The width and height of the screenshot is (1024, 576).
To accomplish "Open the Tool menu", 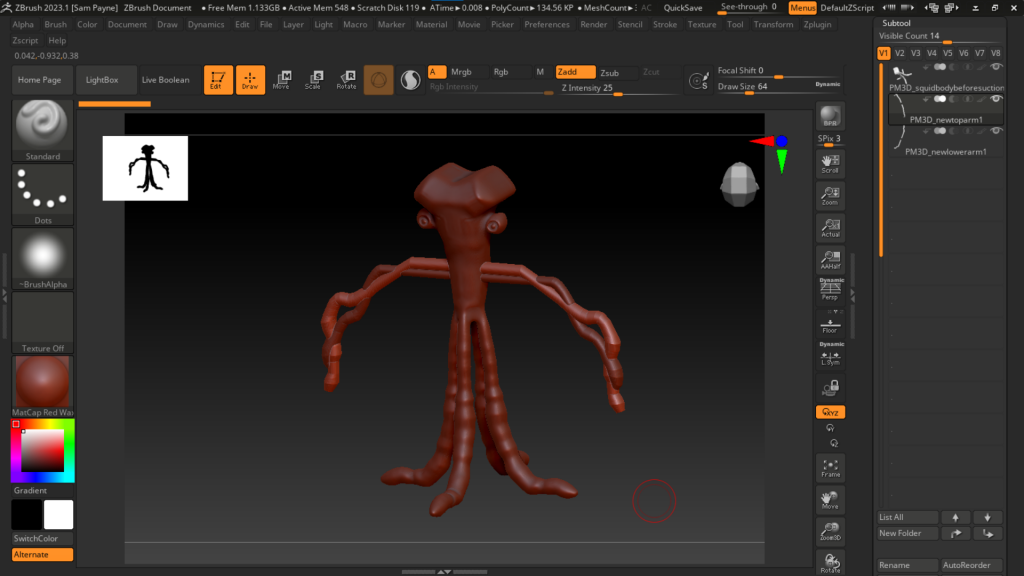I will (735, 24).
